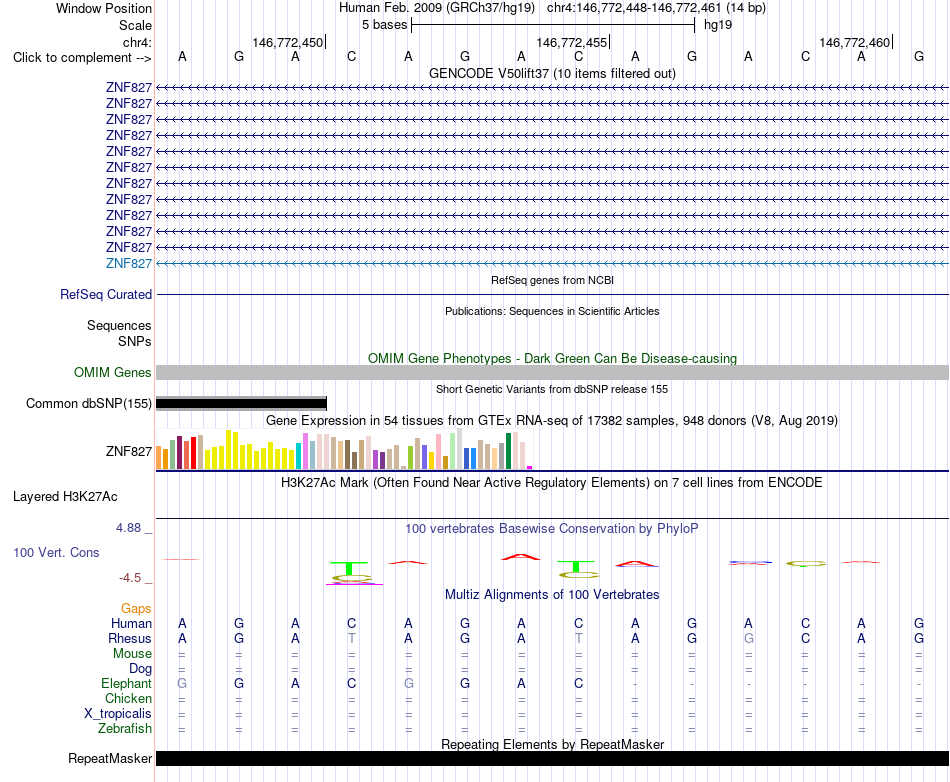
Task: Select the Scale track label
Action: 135,25
